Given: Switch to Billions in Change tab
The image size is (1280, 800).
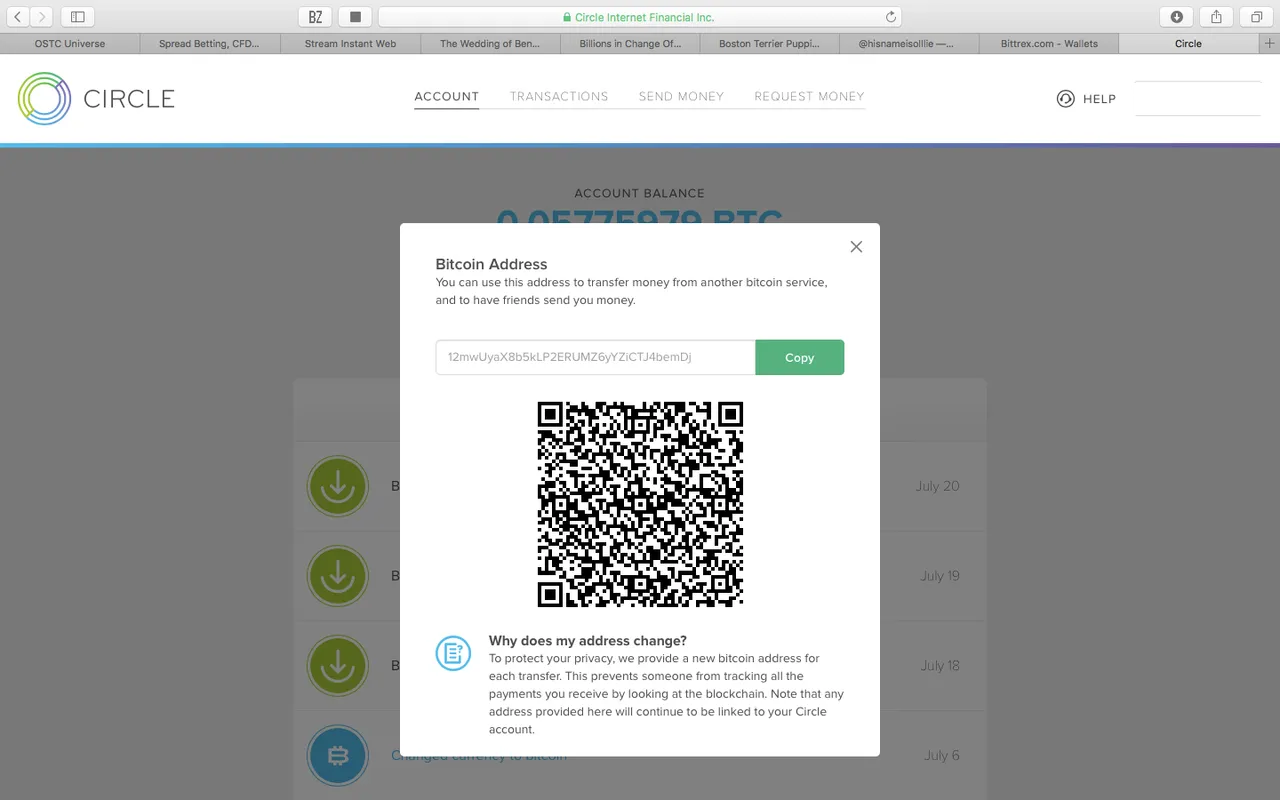Looking at the screenshot, I should [x=630, y=44].
